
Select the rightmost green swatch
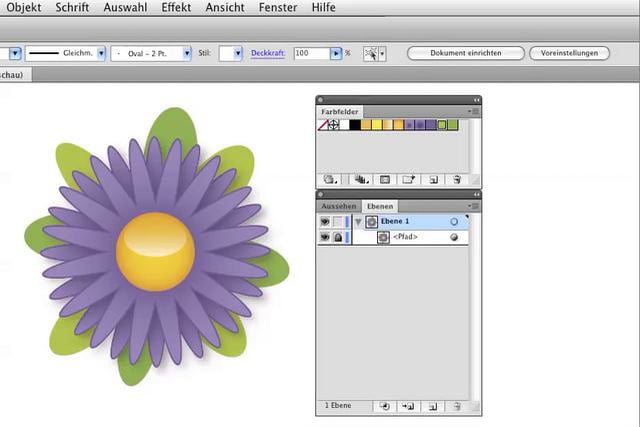point(453,125)
